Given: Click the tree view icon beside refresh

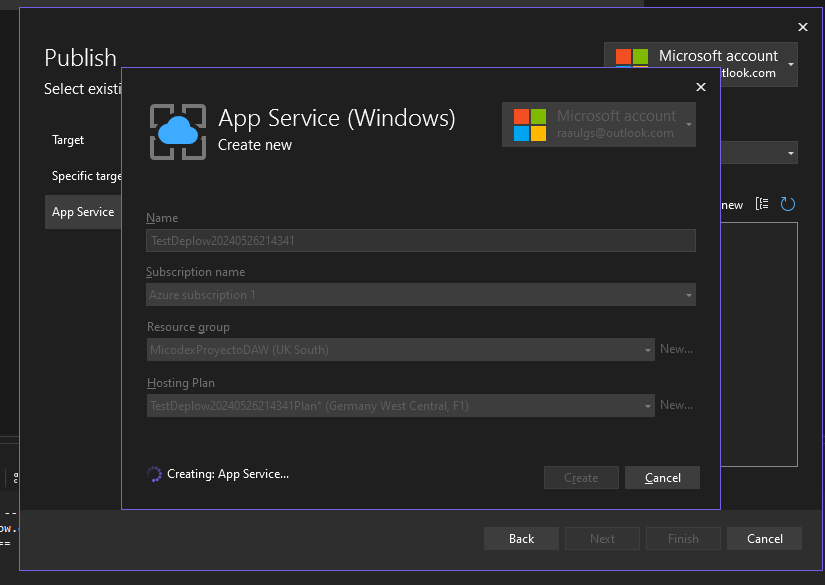Looking at the screenshot, I should (762, 204).
